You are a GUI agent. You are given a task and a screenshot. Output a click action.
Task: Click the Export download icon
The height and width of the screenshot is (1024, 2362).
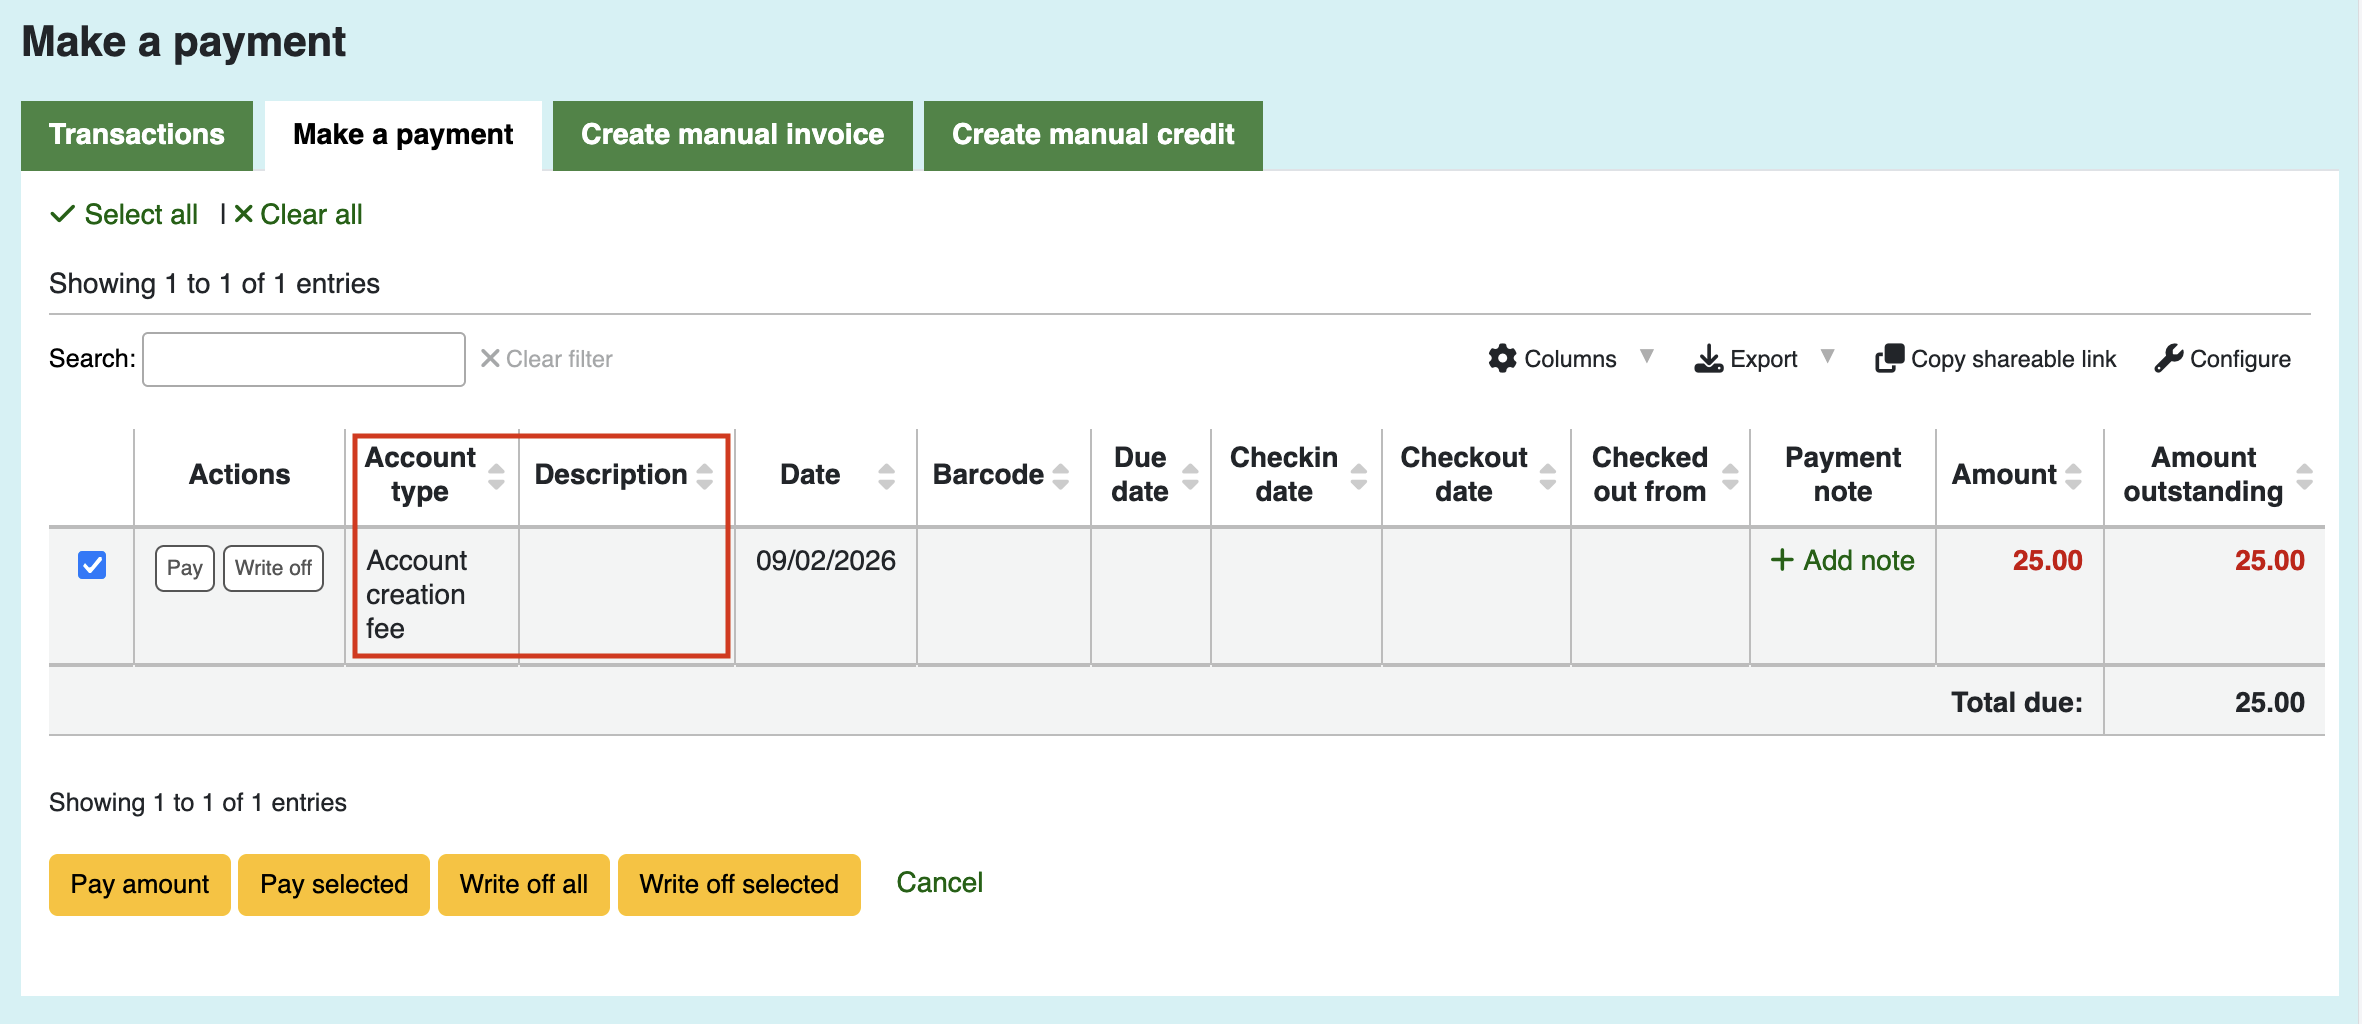[x=1708, y=358]
